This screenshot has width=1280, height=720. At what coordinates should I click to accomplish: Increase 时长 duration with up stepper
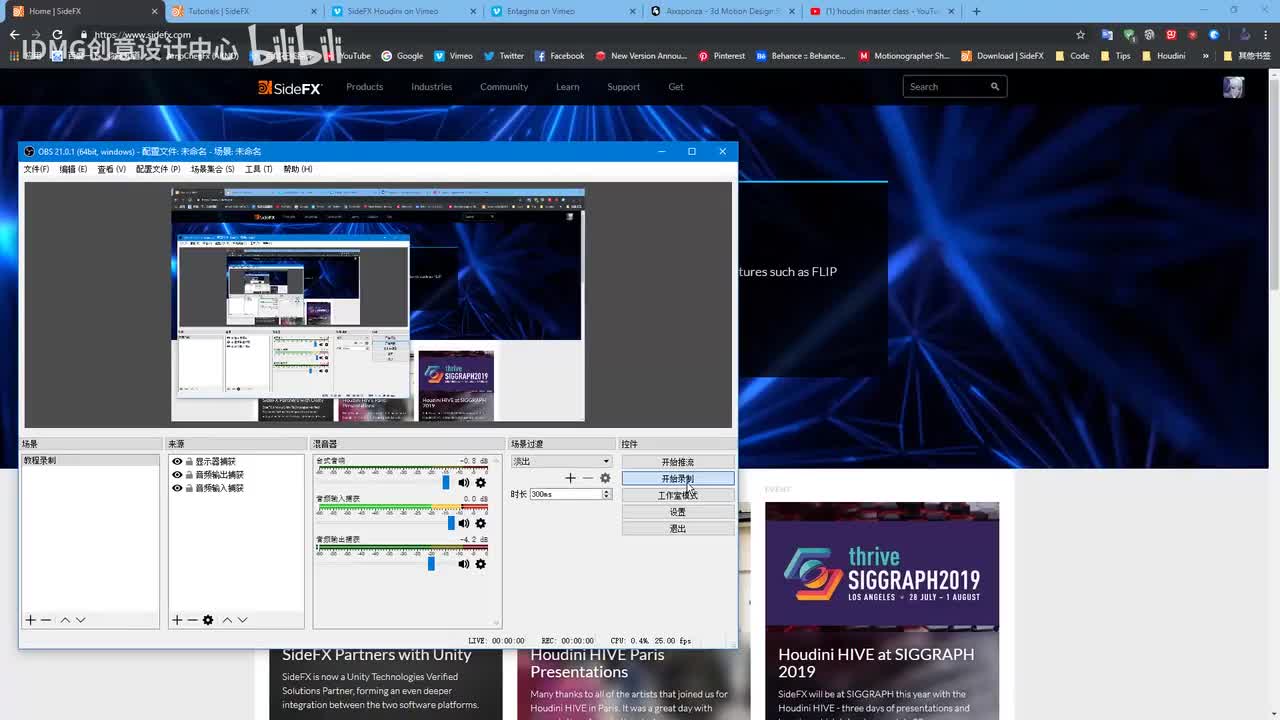606,492
